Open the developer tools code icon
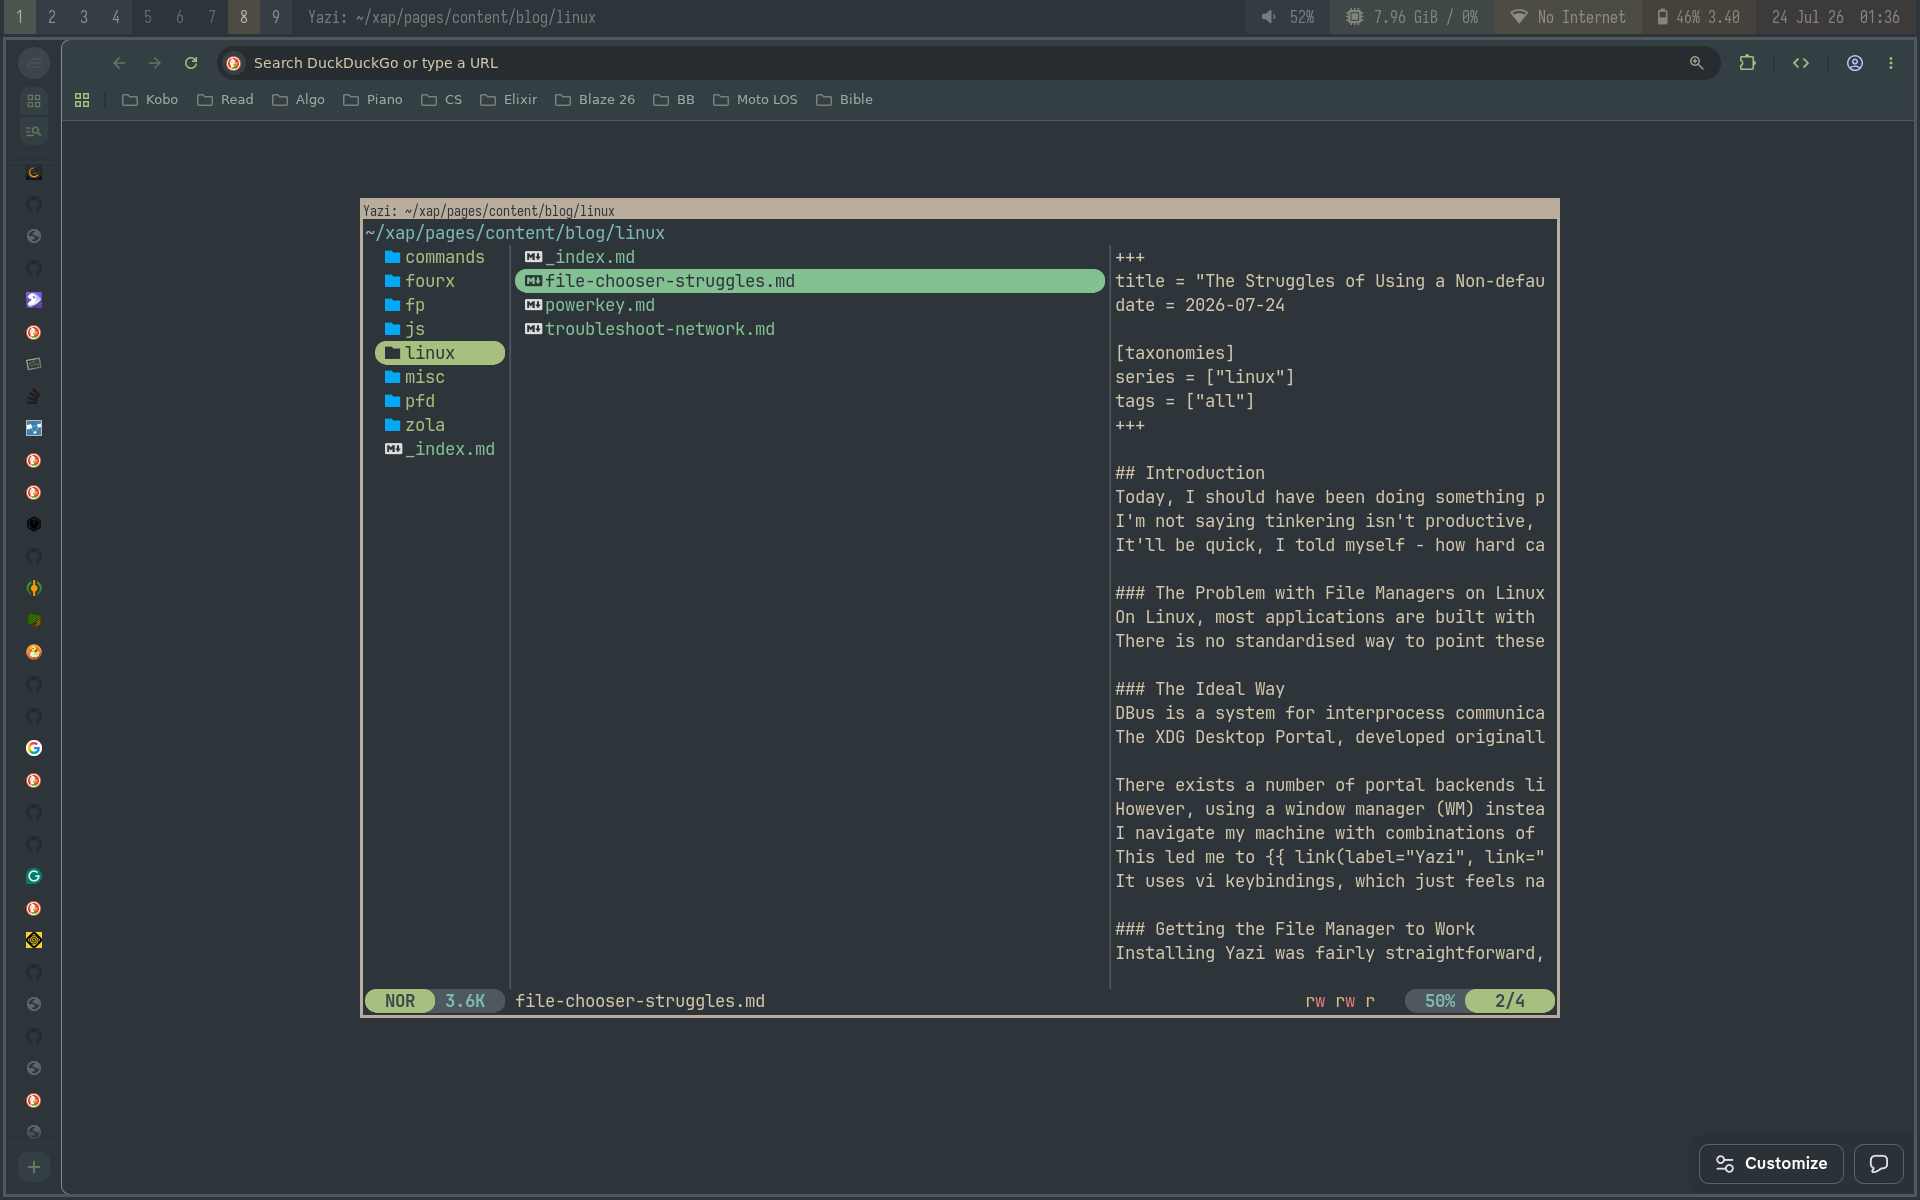Screen dimensions: 1920x1200 (1801, 63)
